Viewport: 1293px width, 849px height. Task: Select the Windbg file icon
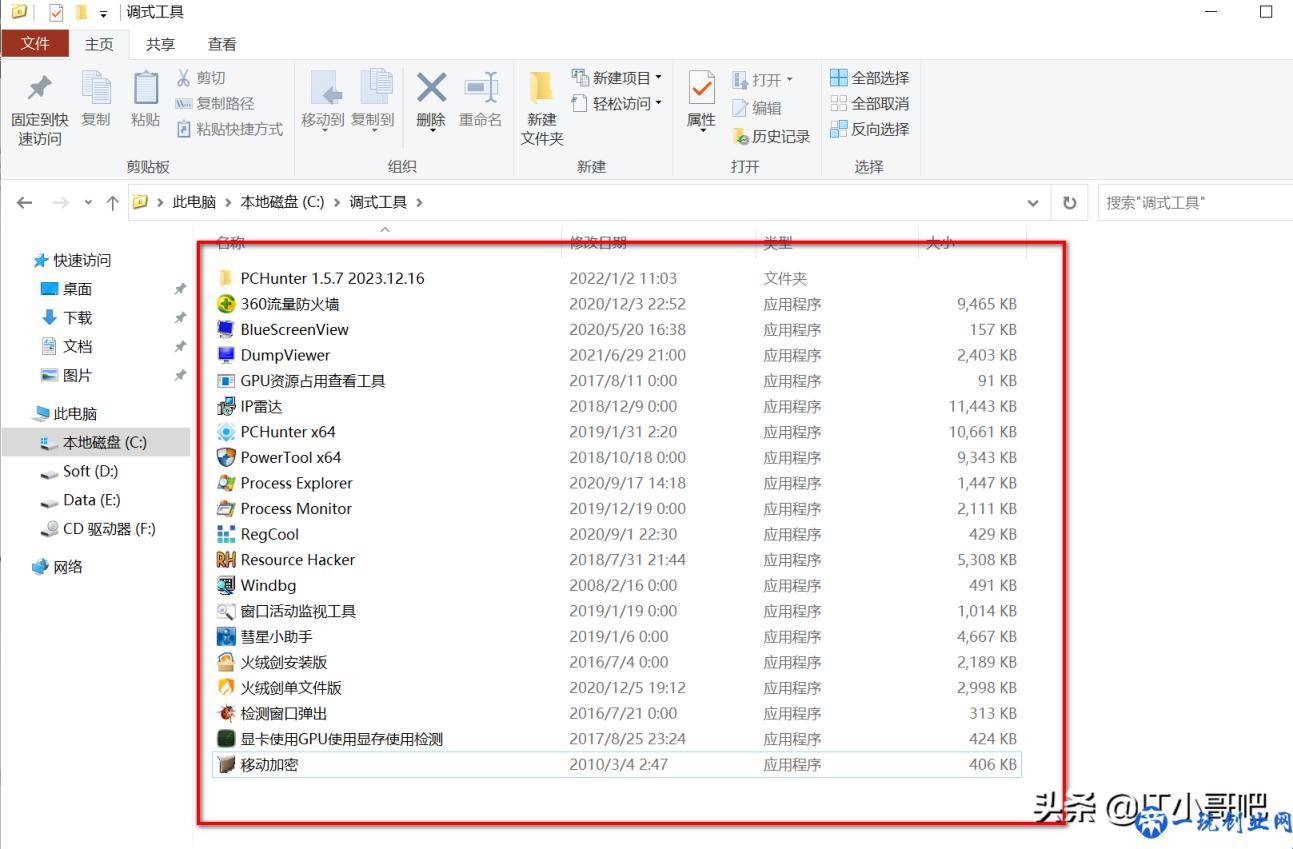tap(226, 585)
